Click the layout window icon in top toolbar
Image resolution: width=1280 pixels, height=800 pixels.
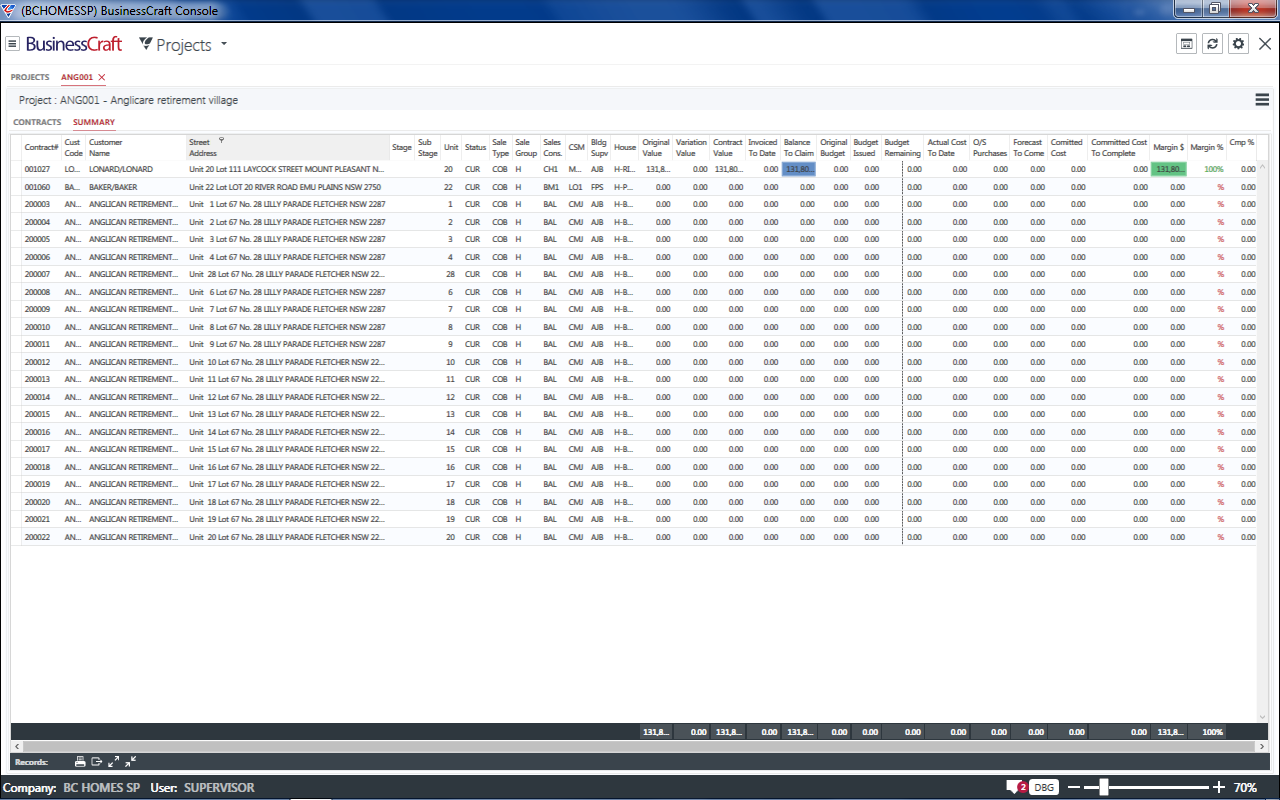tap(1186, 44)
